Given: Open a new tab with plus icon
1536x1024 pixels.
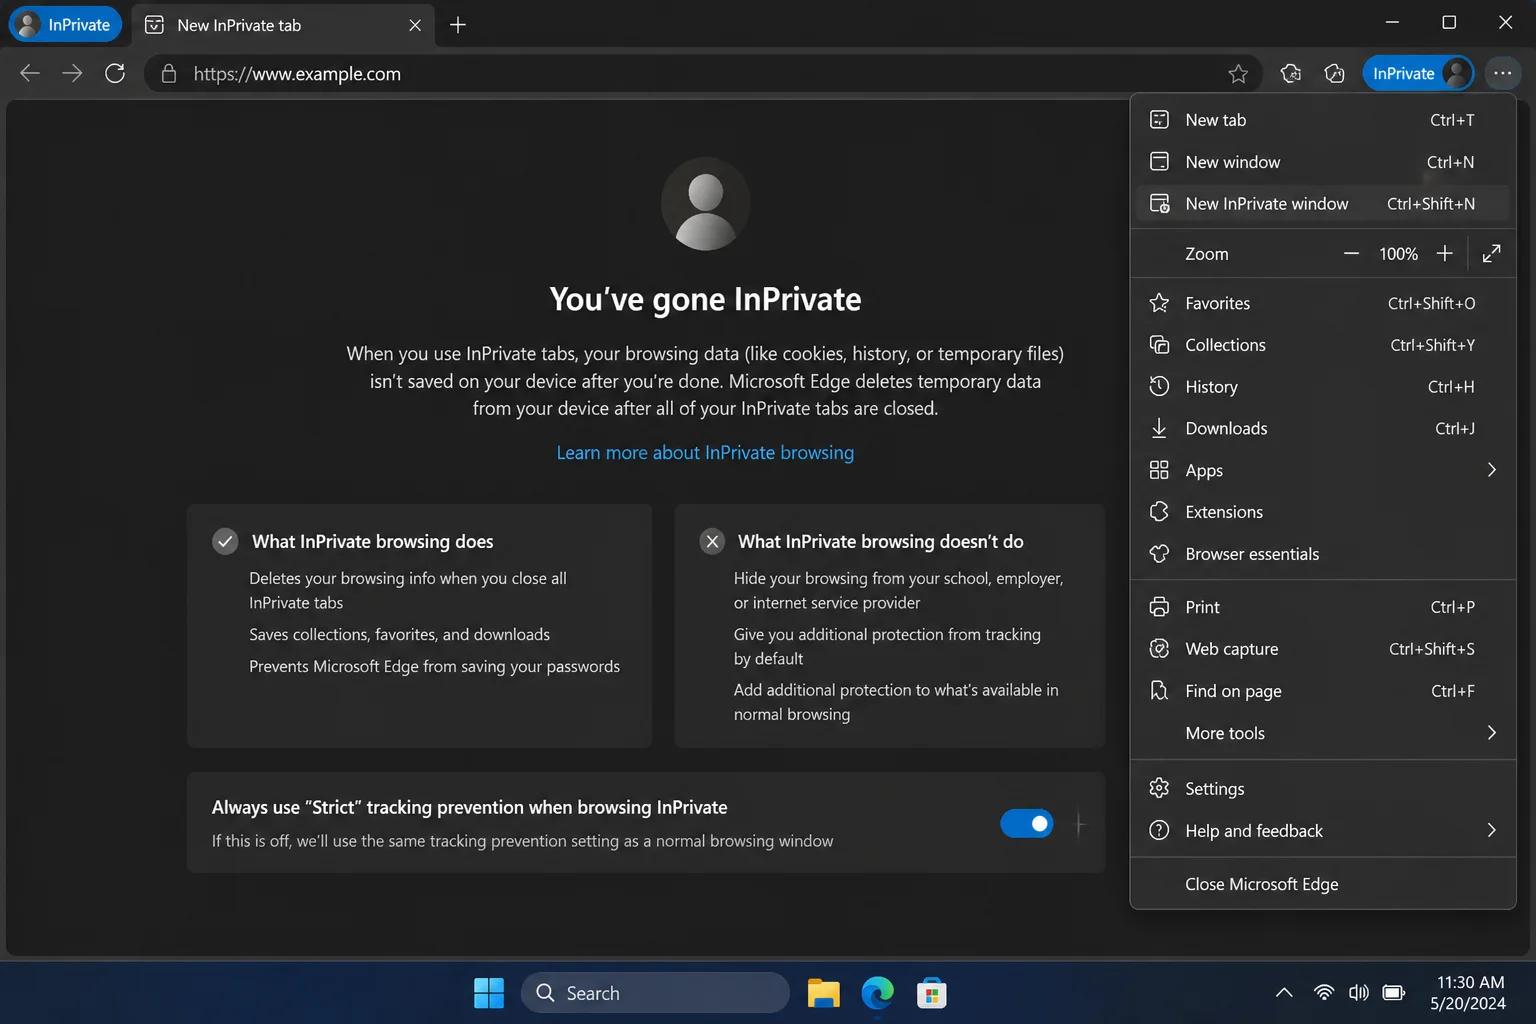Looking at the screenshot, I should coord(458,25).
